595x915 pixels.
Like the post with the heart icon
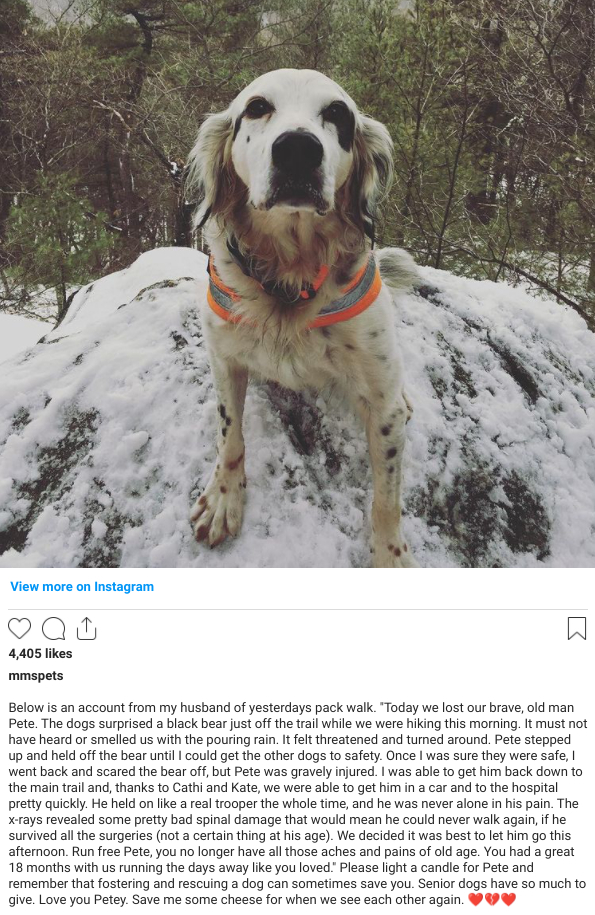pyautogui.click(x=19, y=628)
